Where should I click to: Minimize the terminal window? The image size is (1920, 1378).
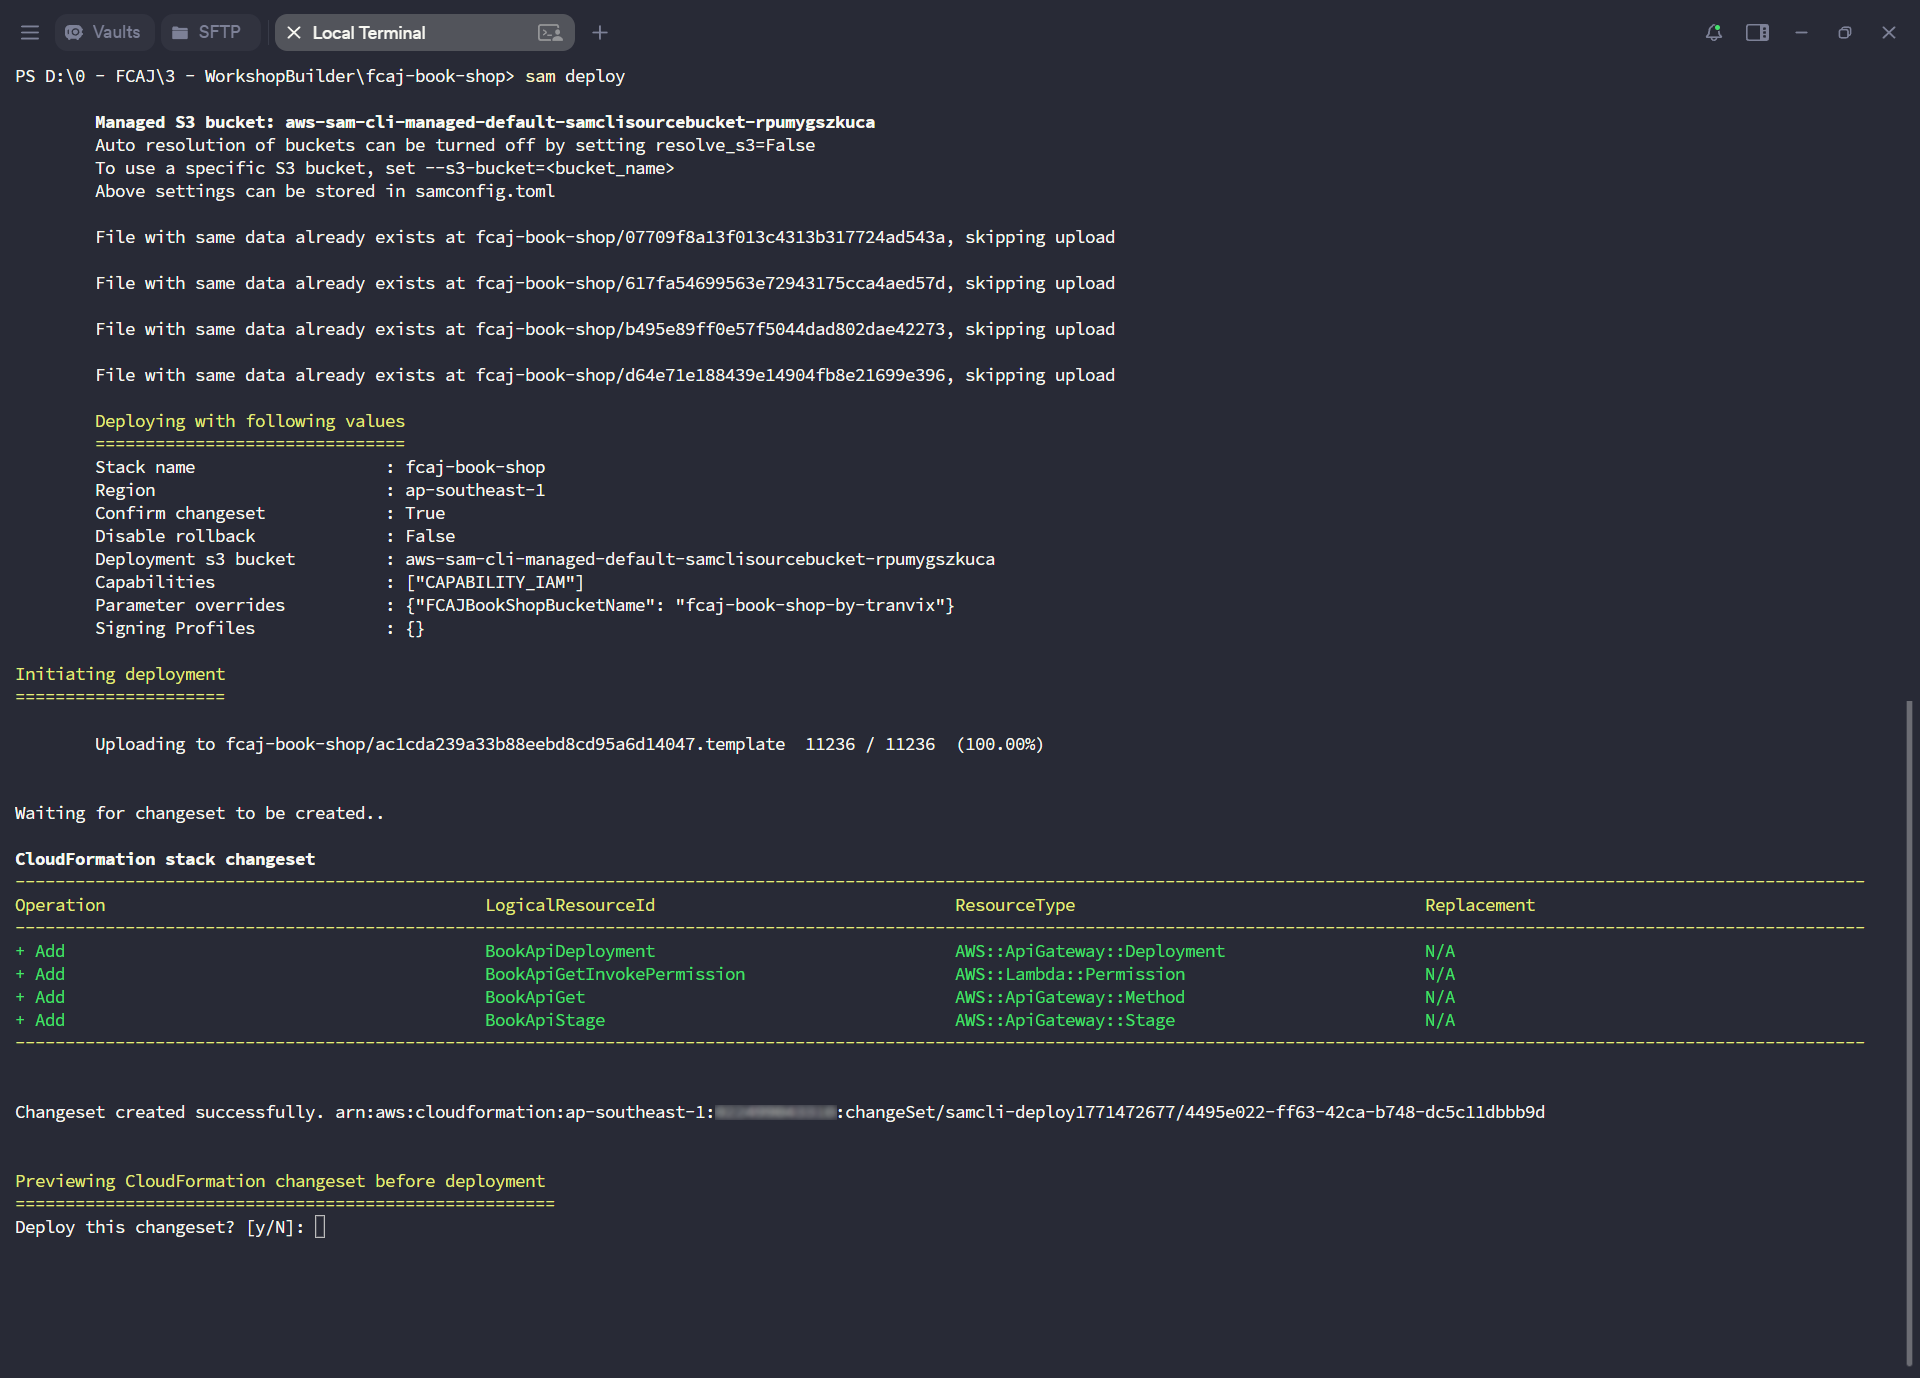pos(1801,32)
